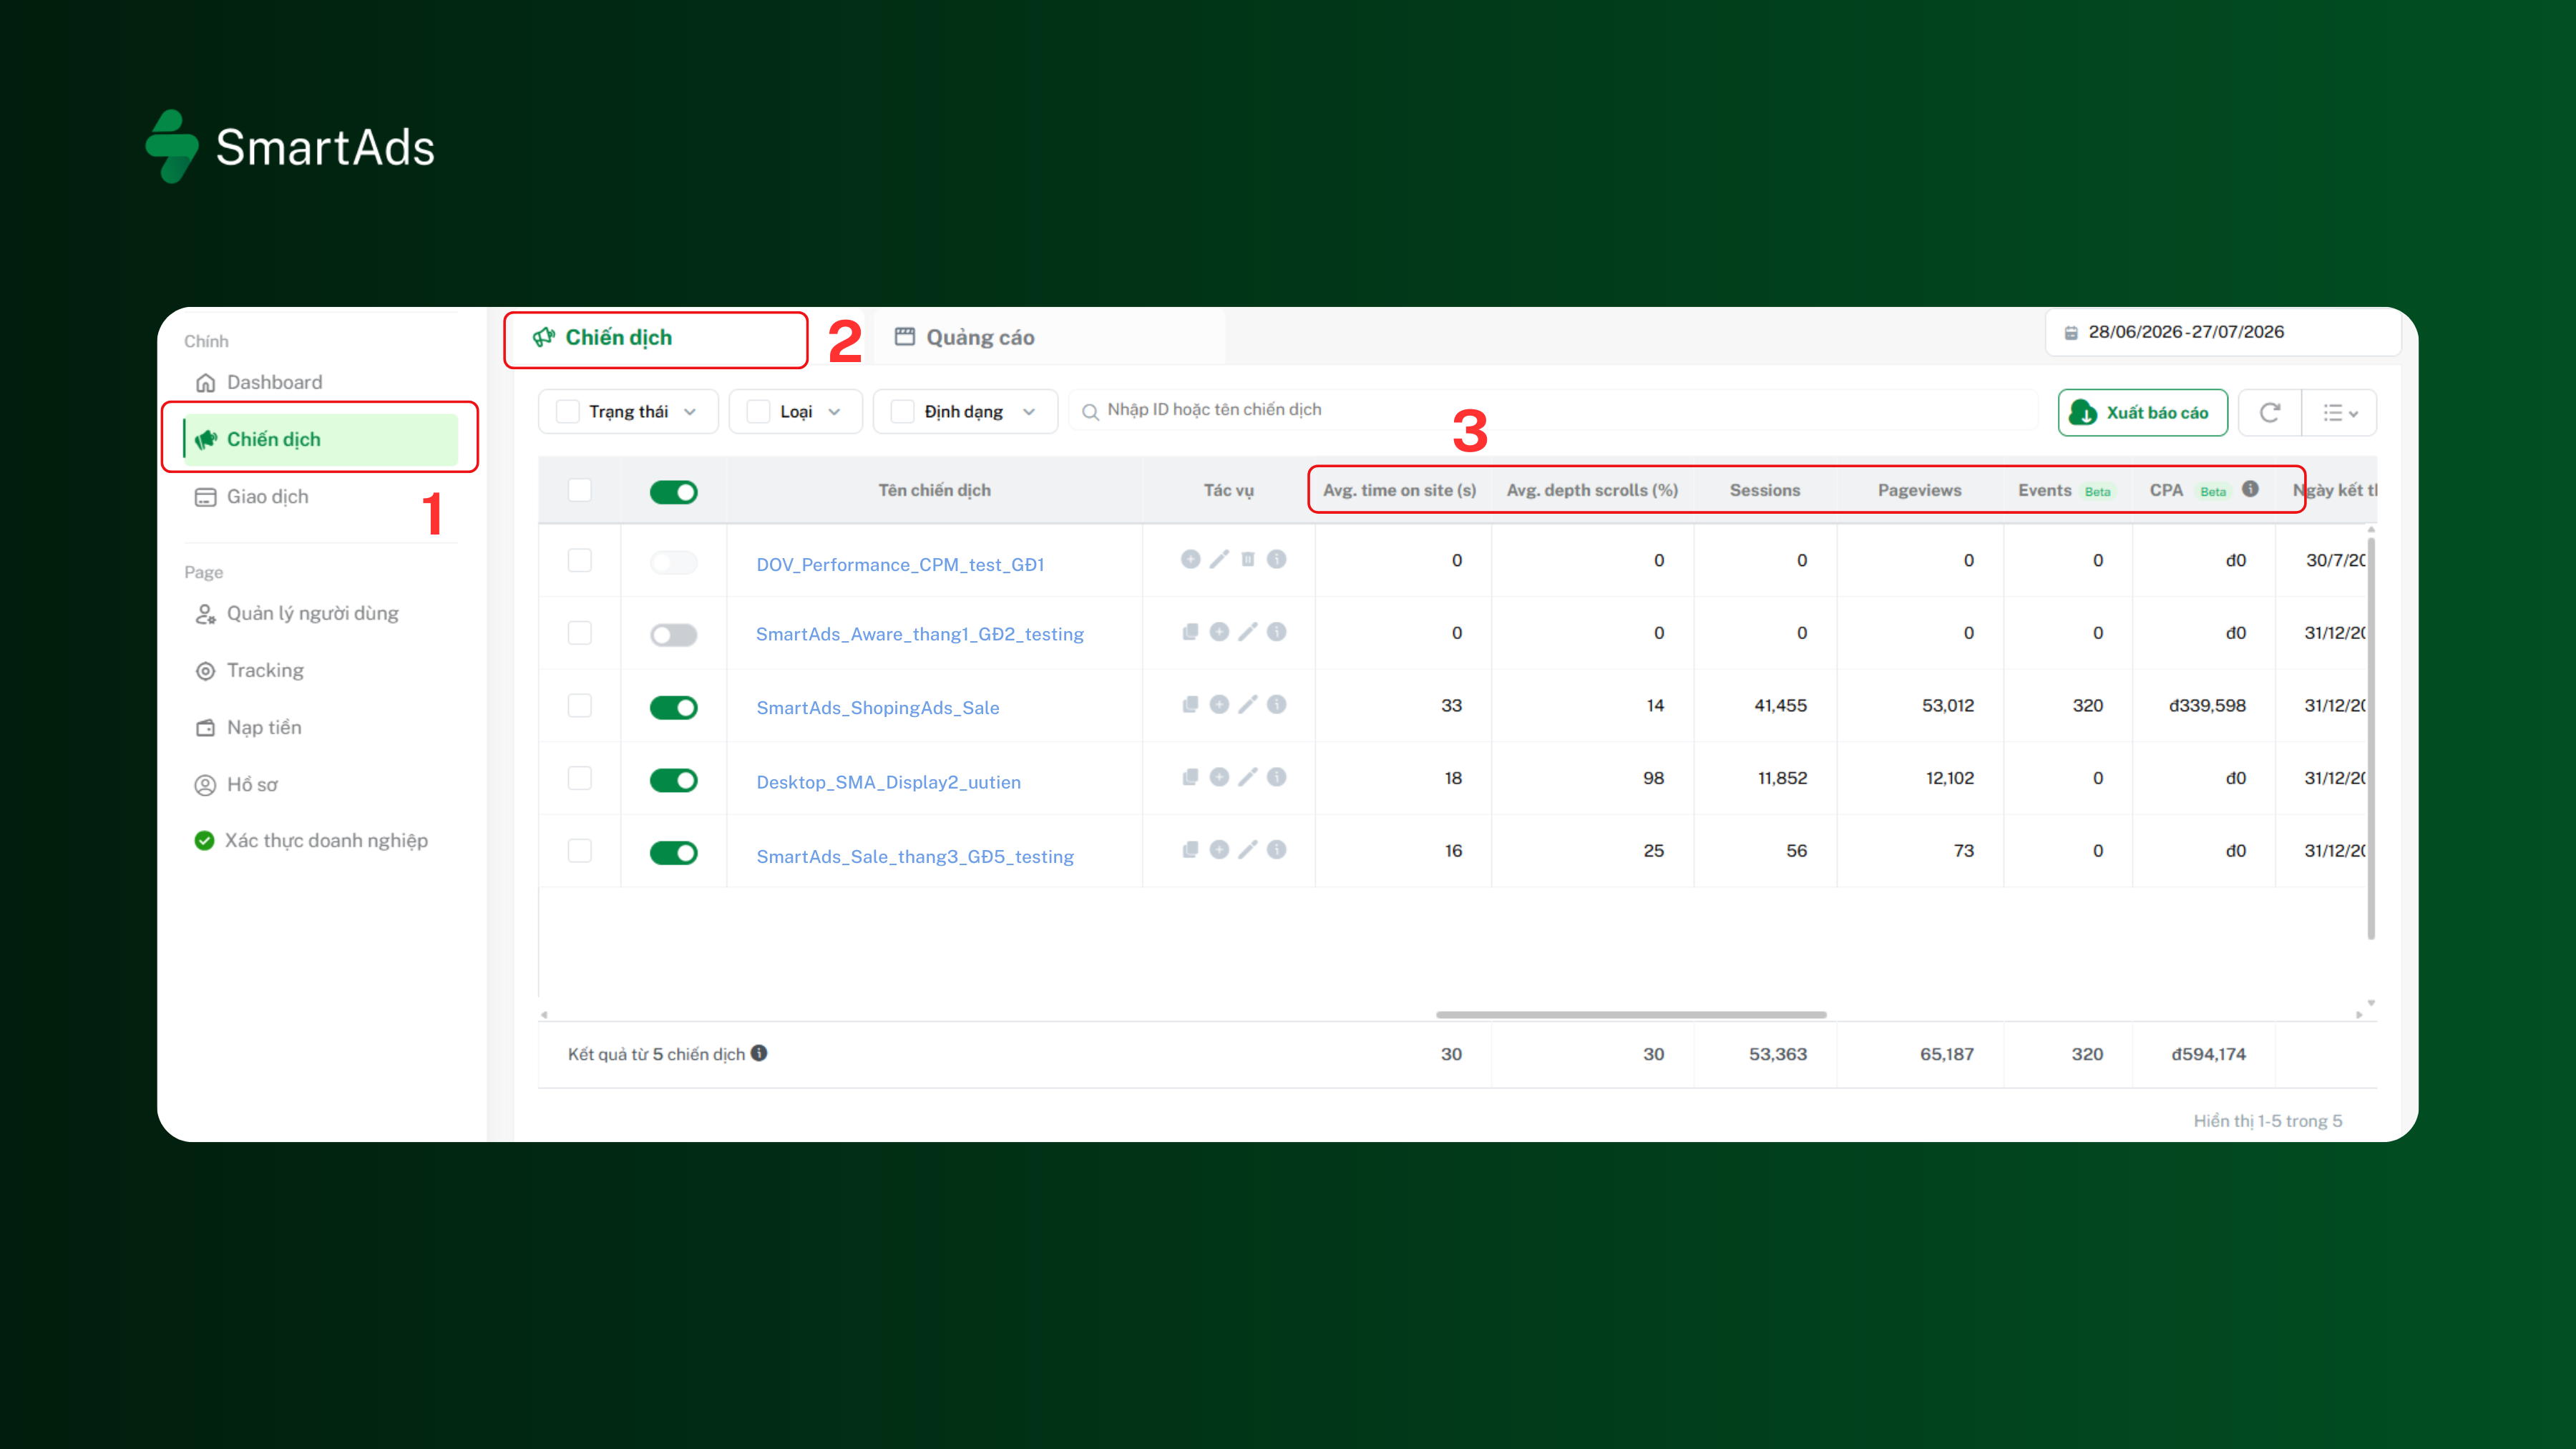Edit Desktop_SMA_Display2_uutien with pencil
Screen dimensions: 2576x1449
point(1248,777)
